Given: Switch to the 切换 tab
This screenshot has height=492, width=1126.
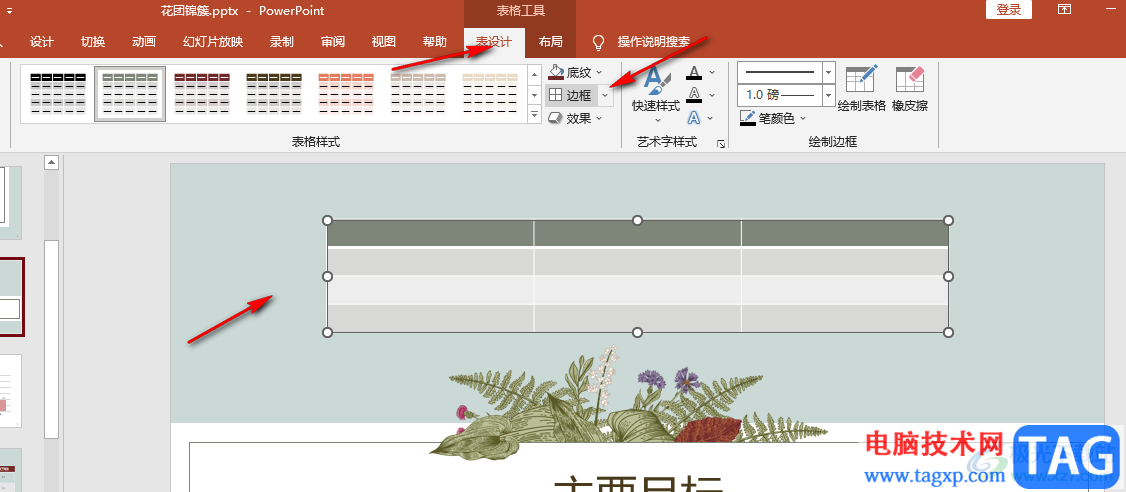Looking at the screenshot, I should point(93,42).
